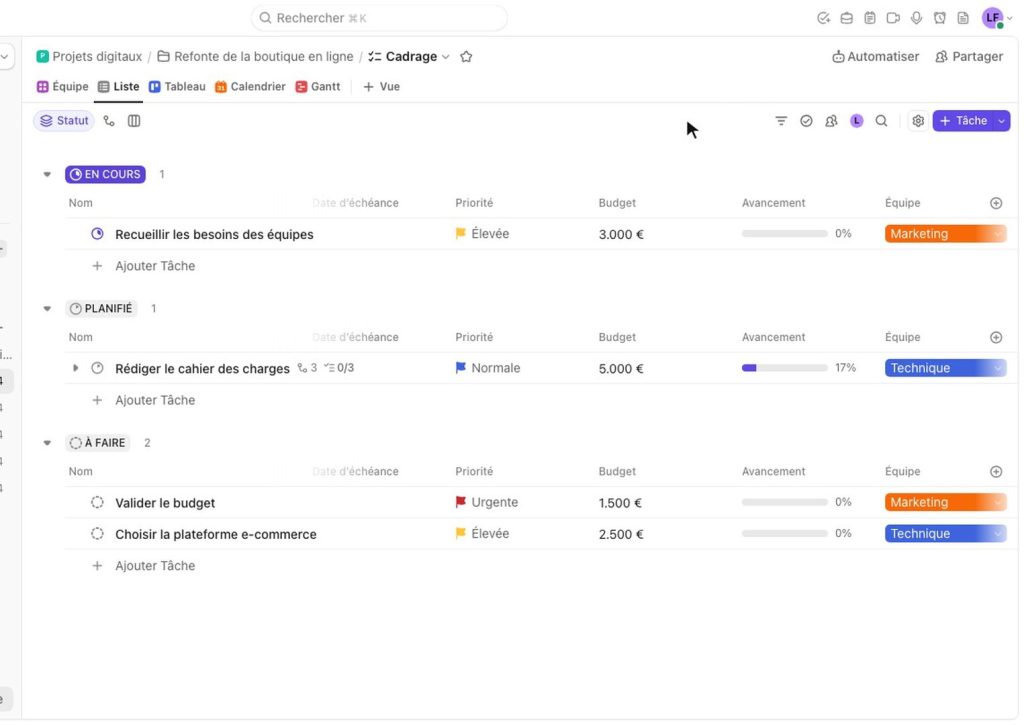Click the purple L avatar filter
The image size is (1024, 725).
click(857, 121)
